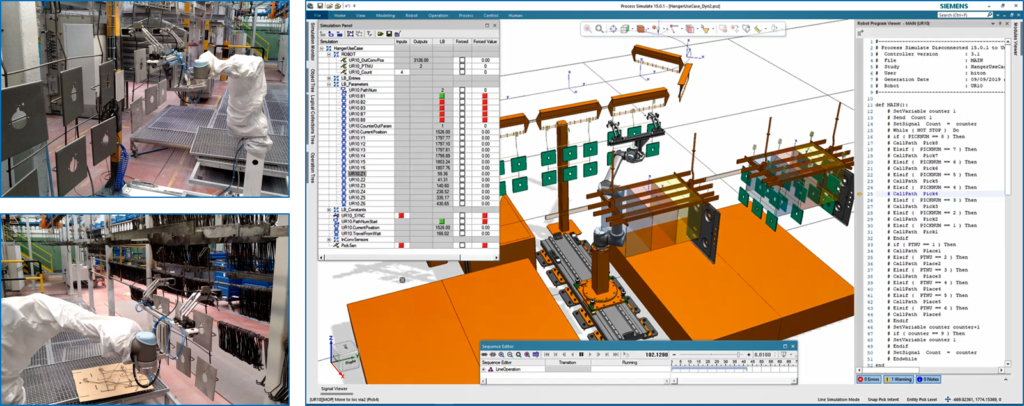Screen dimensions: 1024x406
Task: Click the 1 Warning button
Action: 899,379
